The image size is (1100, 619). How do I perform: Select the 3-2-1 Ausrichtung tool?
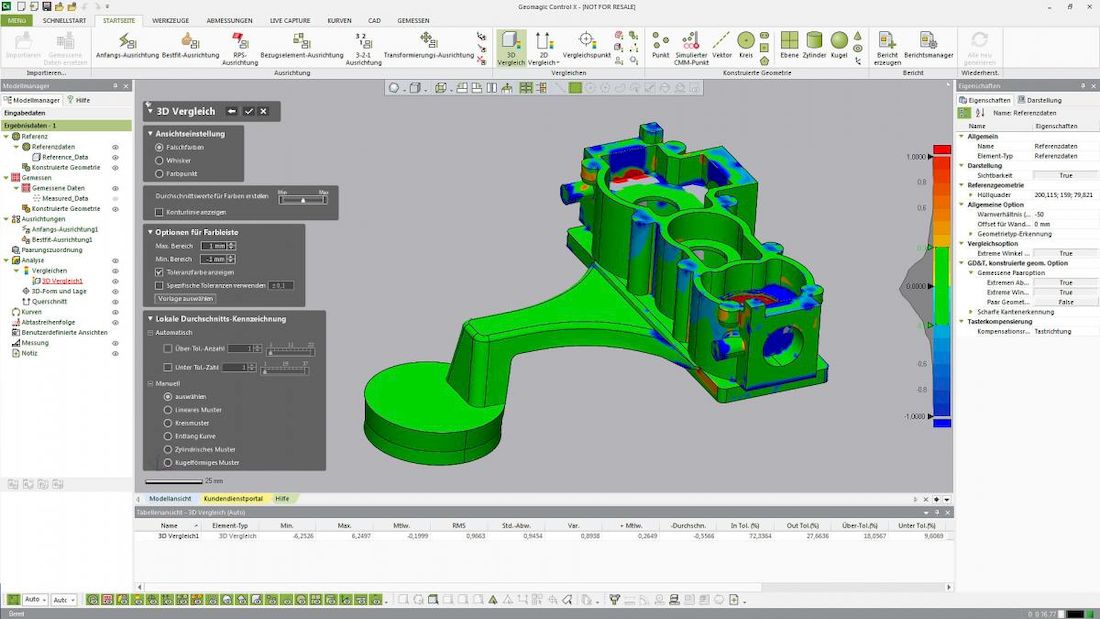coord(363,48)
